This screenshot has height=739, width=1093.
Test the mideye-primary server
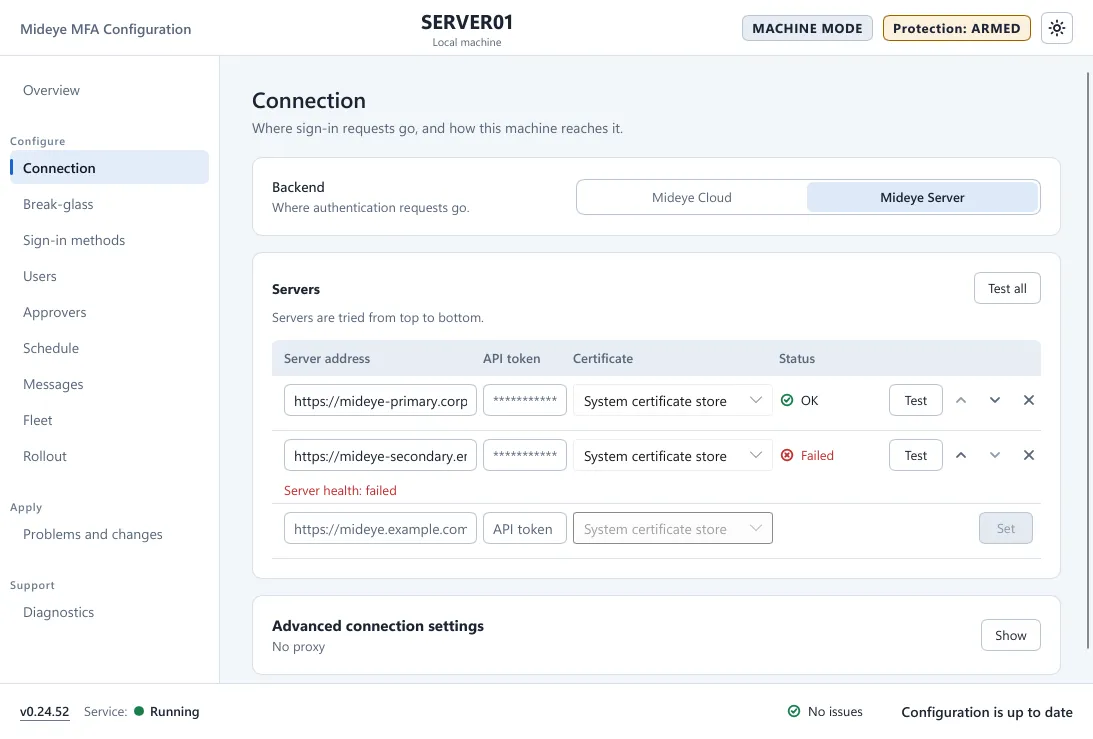point(915,400)
